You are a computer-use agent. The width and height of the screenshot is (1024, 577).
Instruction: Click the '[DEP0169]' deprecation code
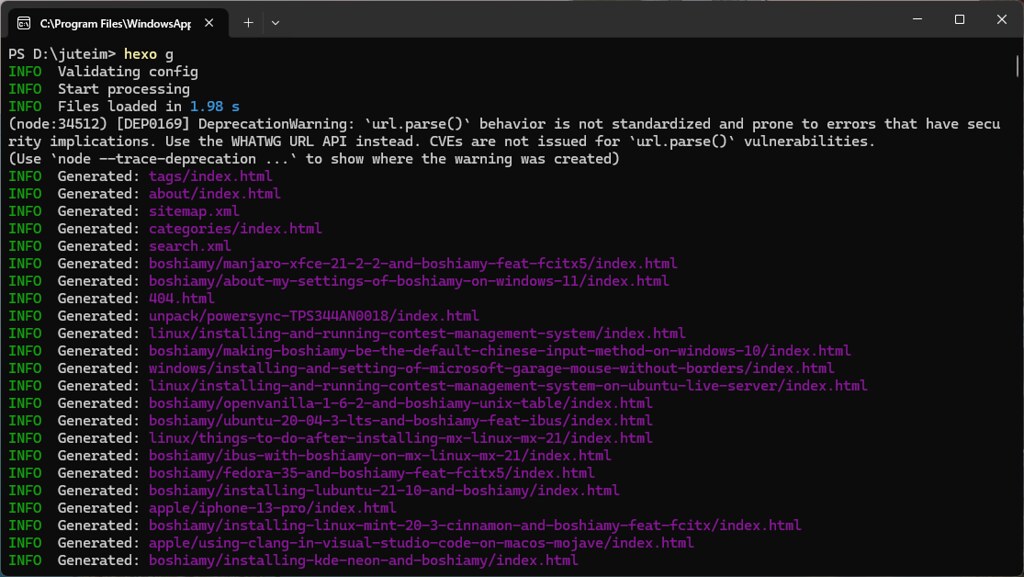tap(153, 124)
